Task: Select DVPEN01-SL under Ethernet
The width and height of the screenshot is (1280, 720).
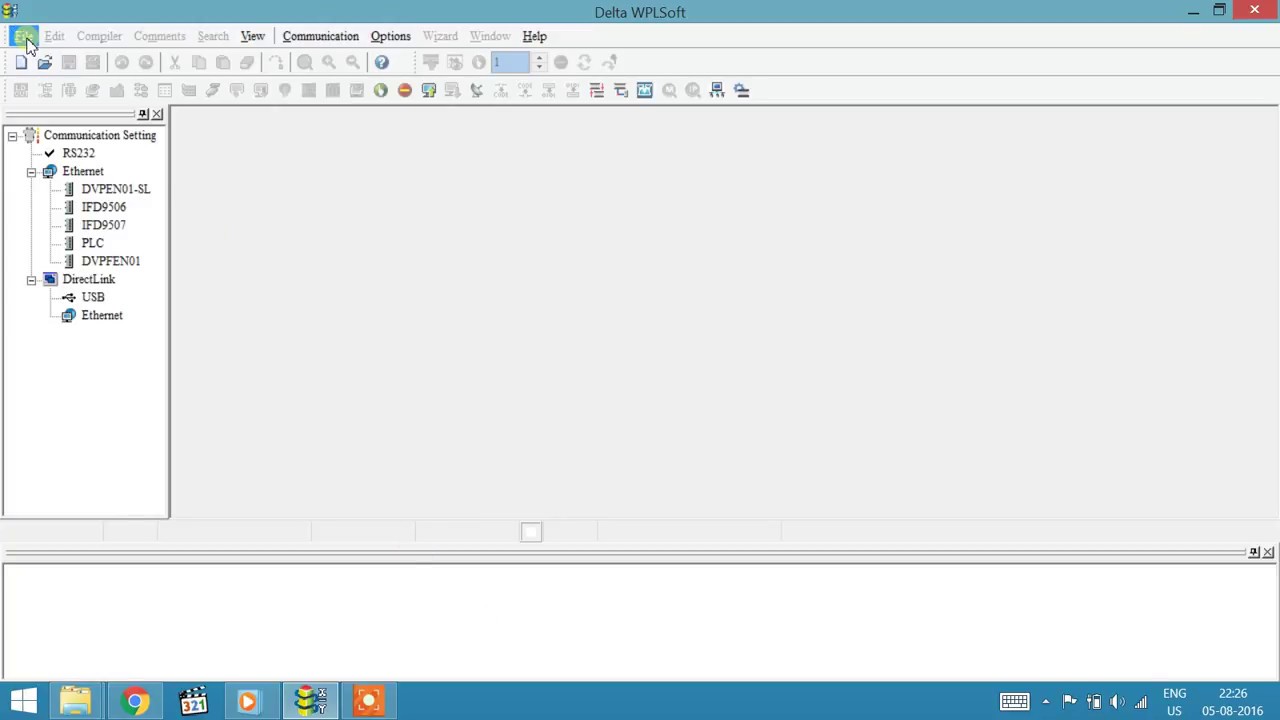Action: [x=115, y=189]
